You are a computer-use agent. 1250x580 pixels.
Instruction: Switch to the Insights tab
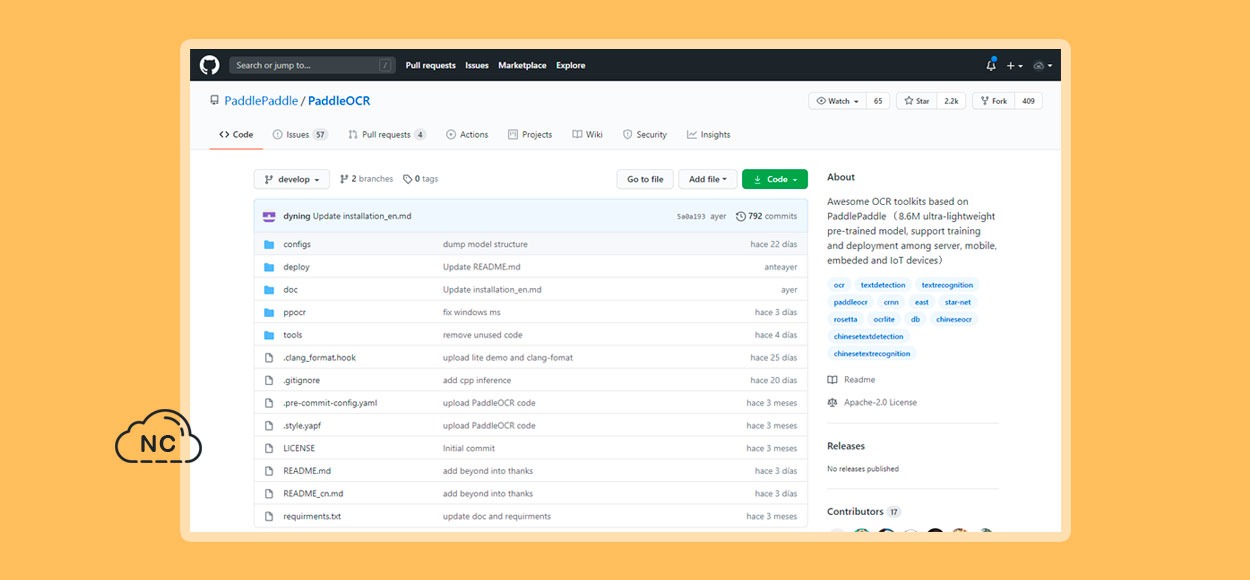[709, 134]
